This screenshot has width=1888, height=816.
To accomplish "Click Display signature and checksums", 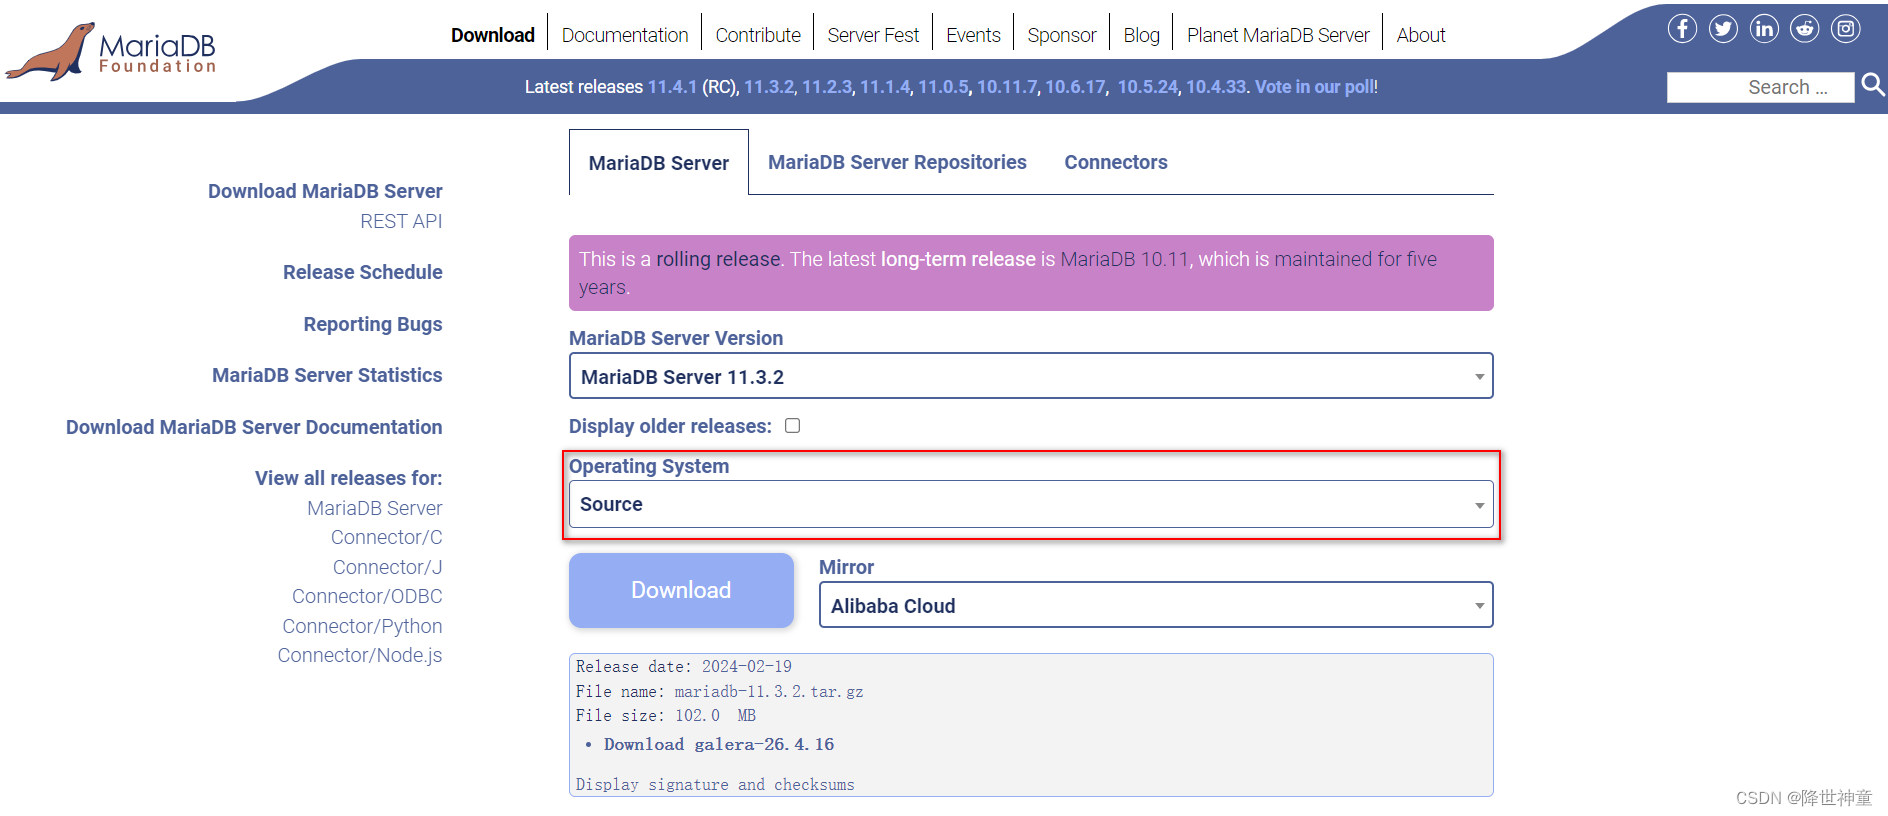I will pos(715,785).
